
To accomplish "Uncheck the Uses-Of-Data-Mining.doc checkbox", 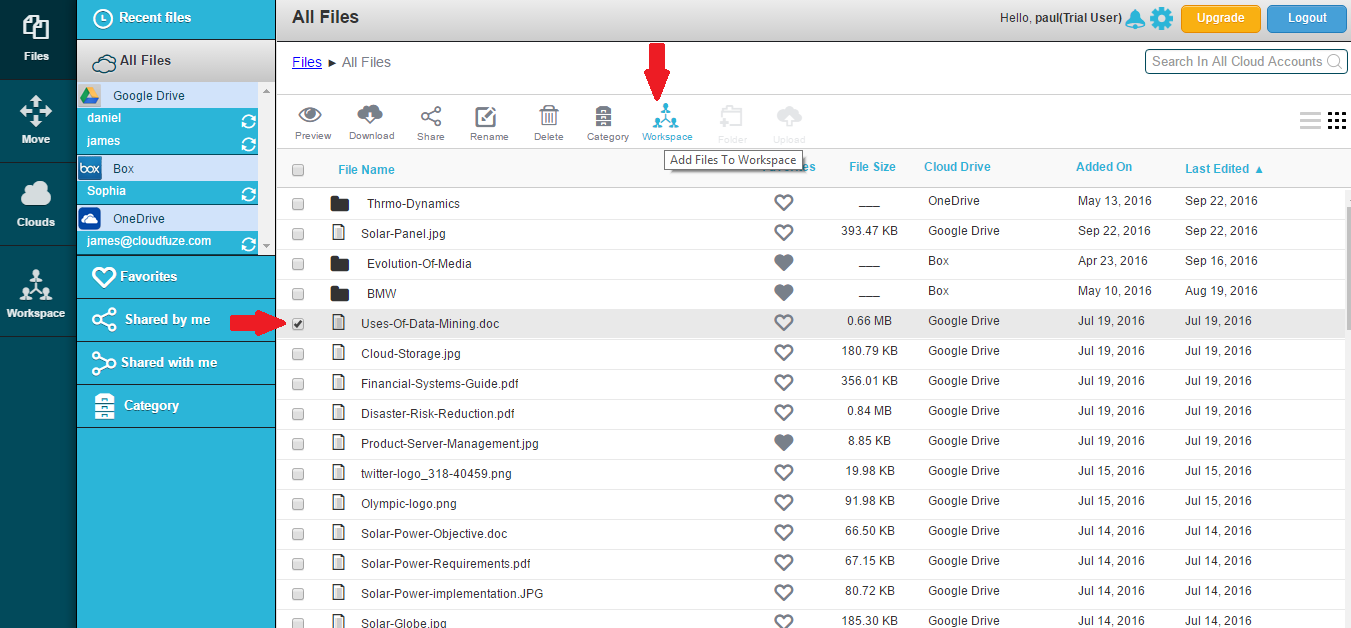I will pos(298,323).
